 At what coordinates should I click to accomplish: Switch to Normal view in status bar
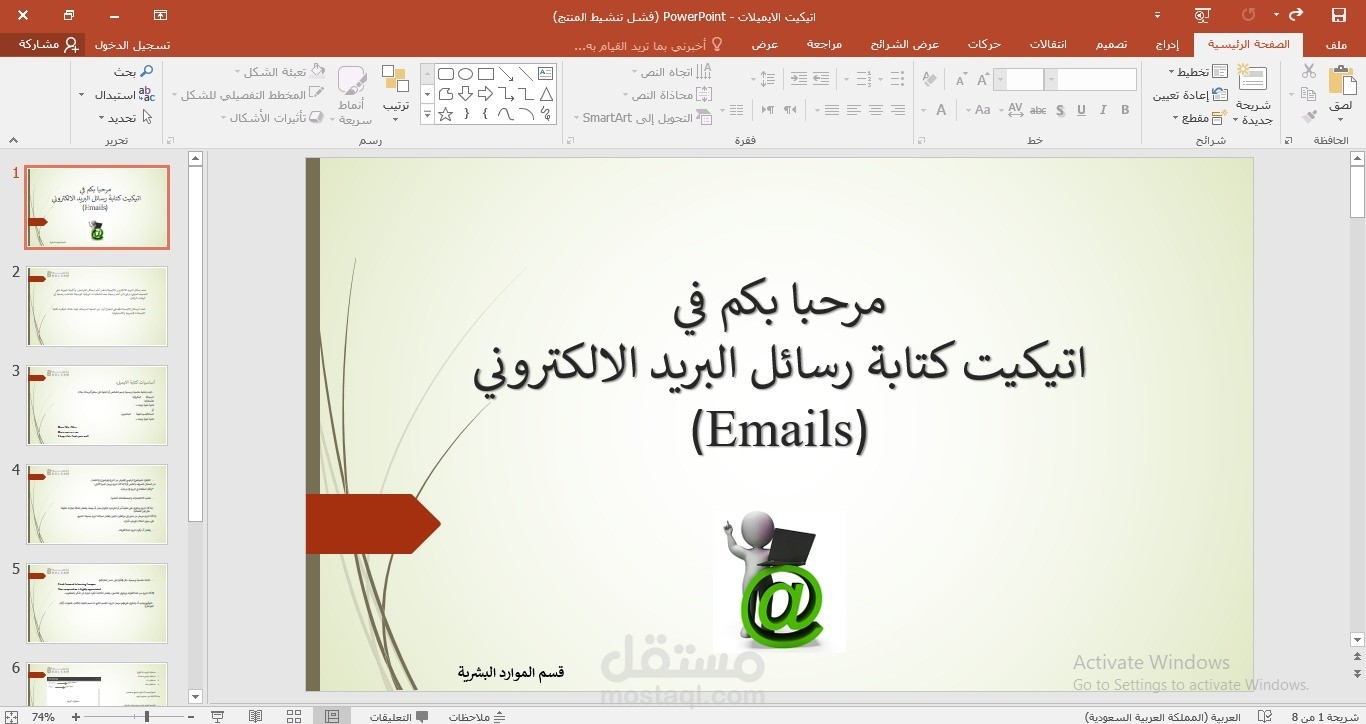[331, 716]
